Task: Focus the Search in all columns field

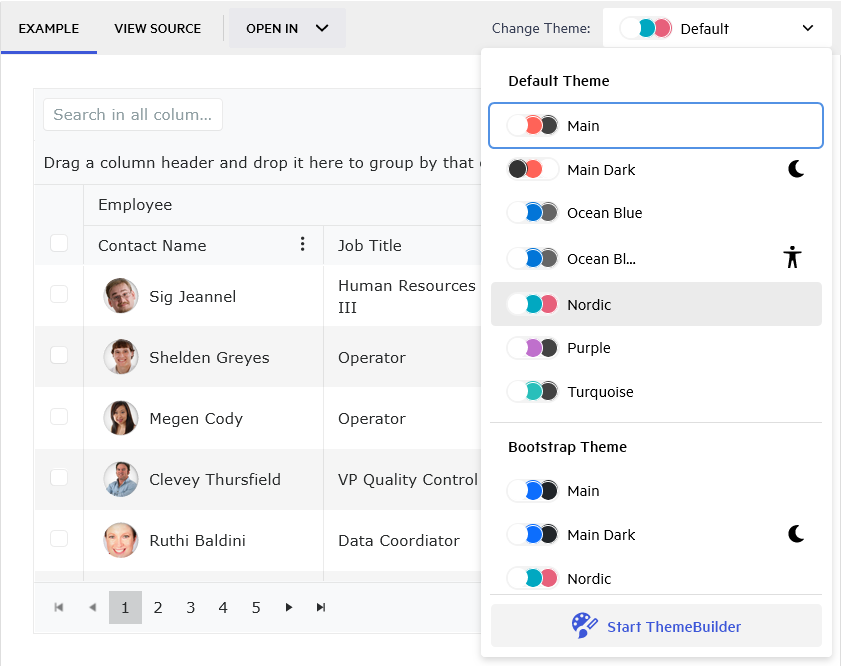Action: tap(133, 115)
